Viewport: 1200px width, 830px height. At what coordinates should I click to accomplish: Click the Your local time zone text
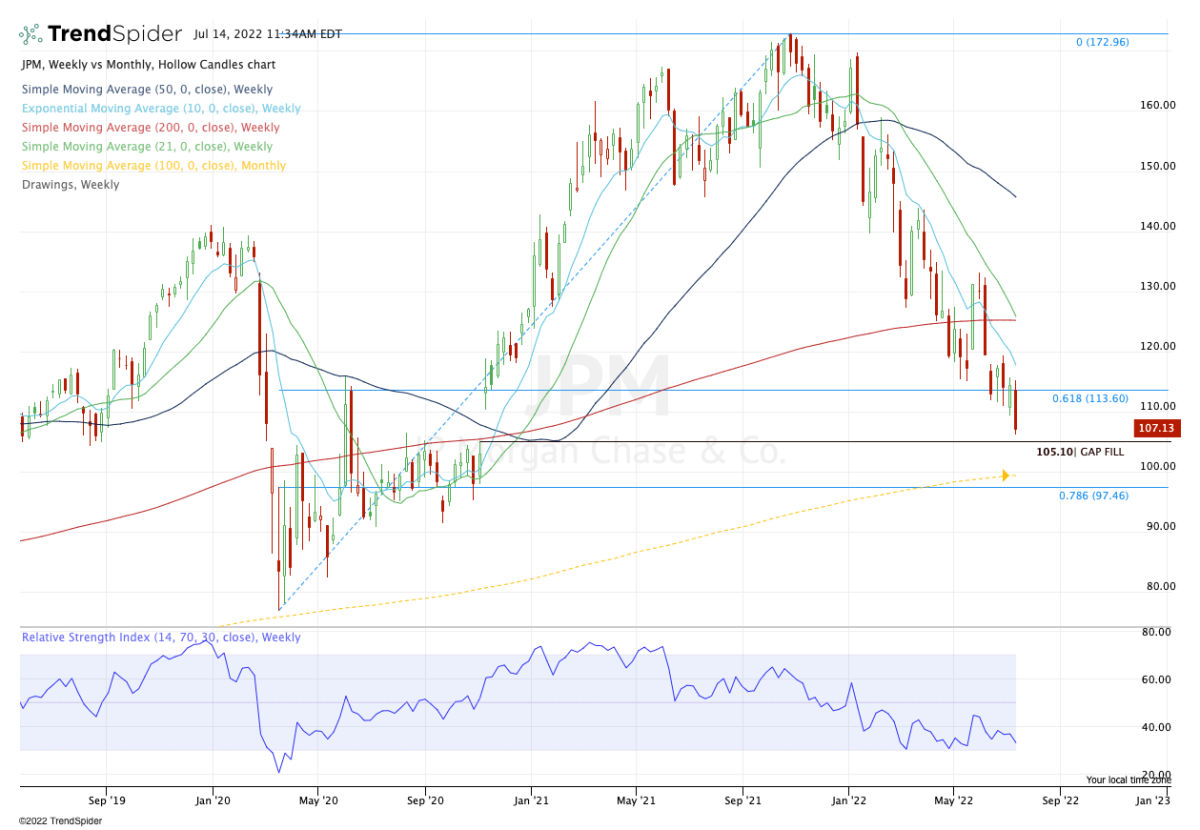coord(1128,780)
